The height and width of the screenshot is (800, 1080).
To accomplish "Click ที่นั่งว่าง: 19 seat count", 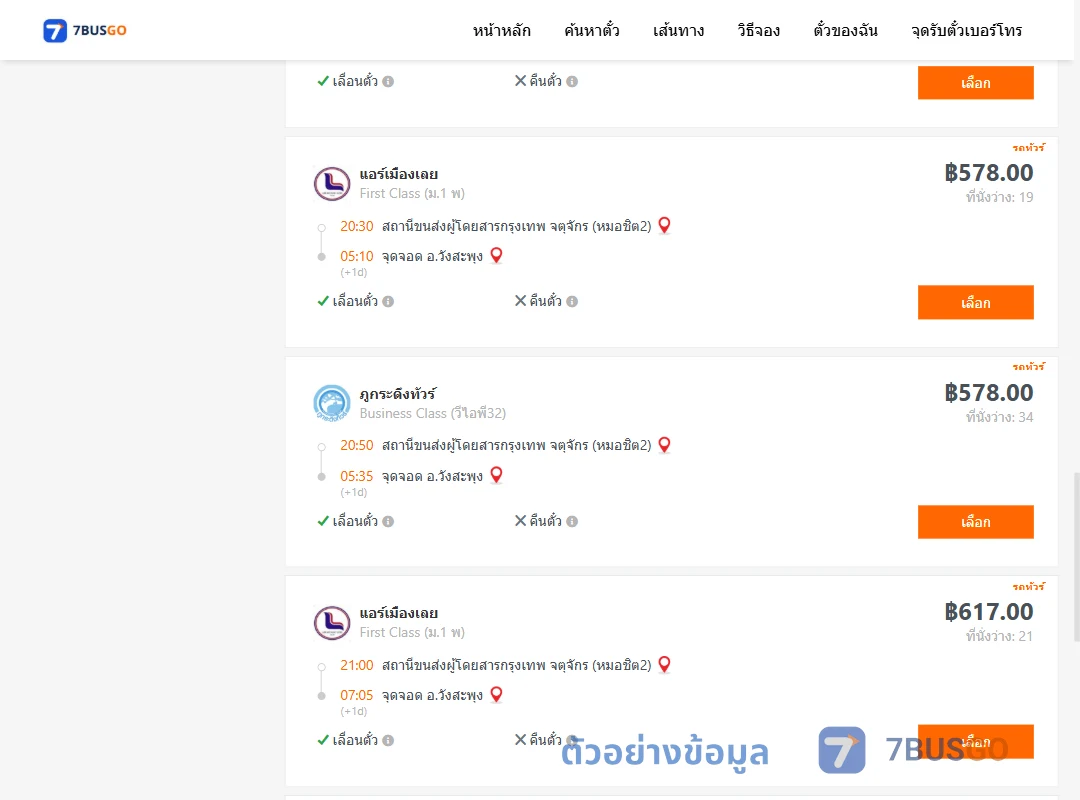I will (999, 197).
